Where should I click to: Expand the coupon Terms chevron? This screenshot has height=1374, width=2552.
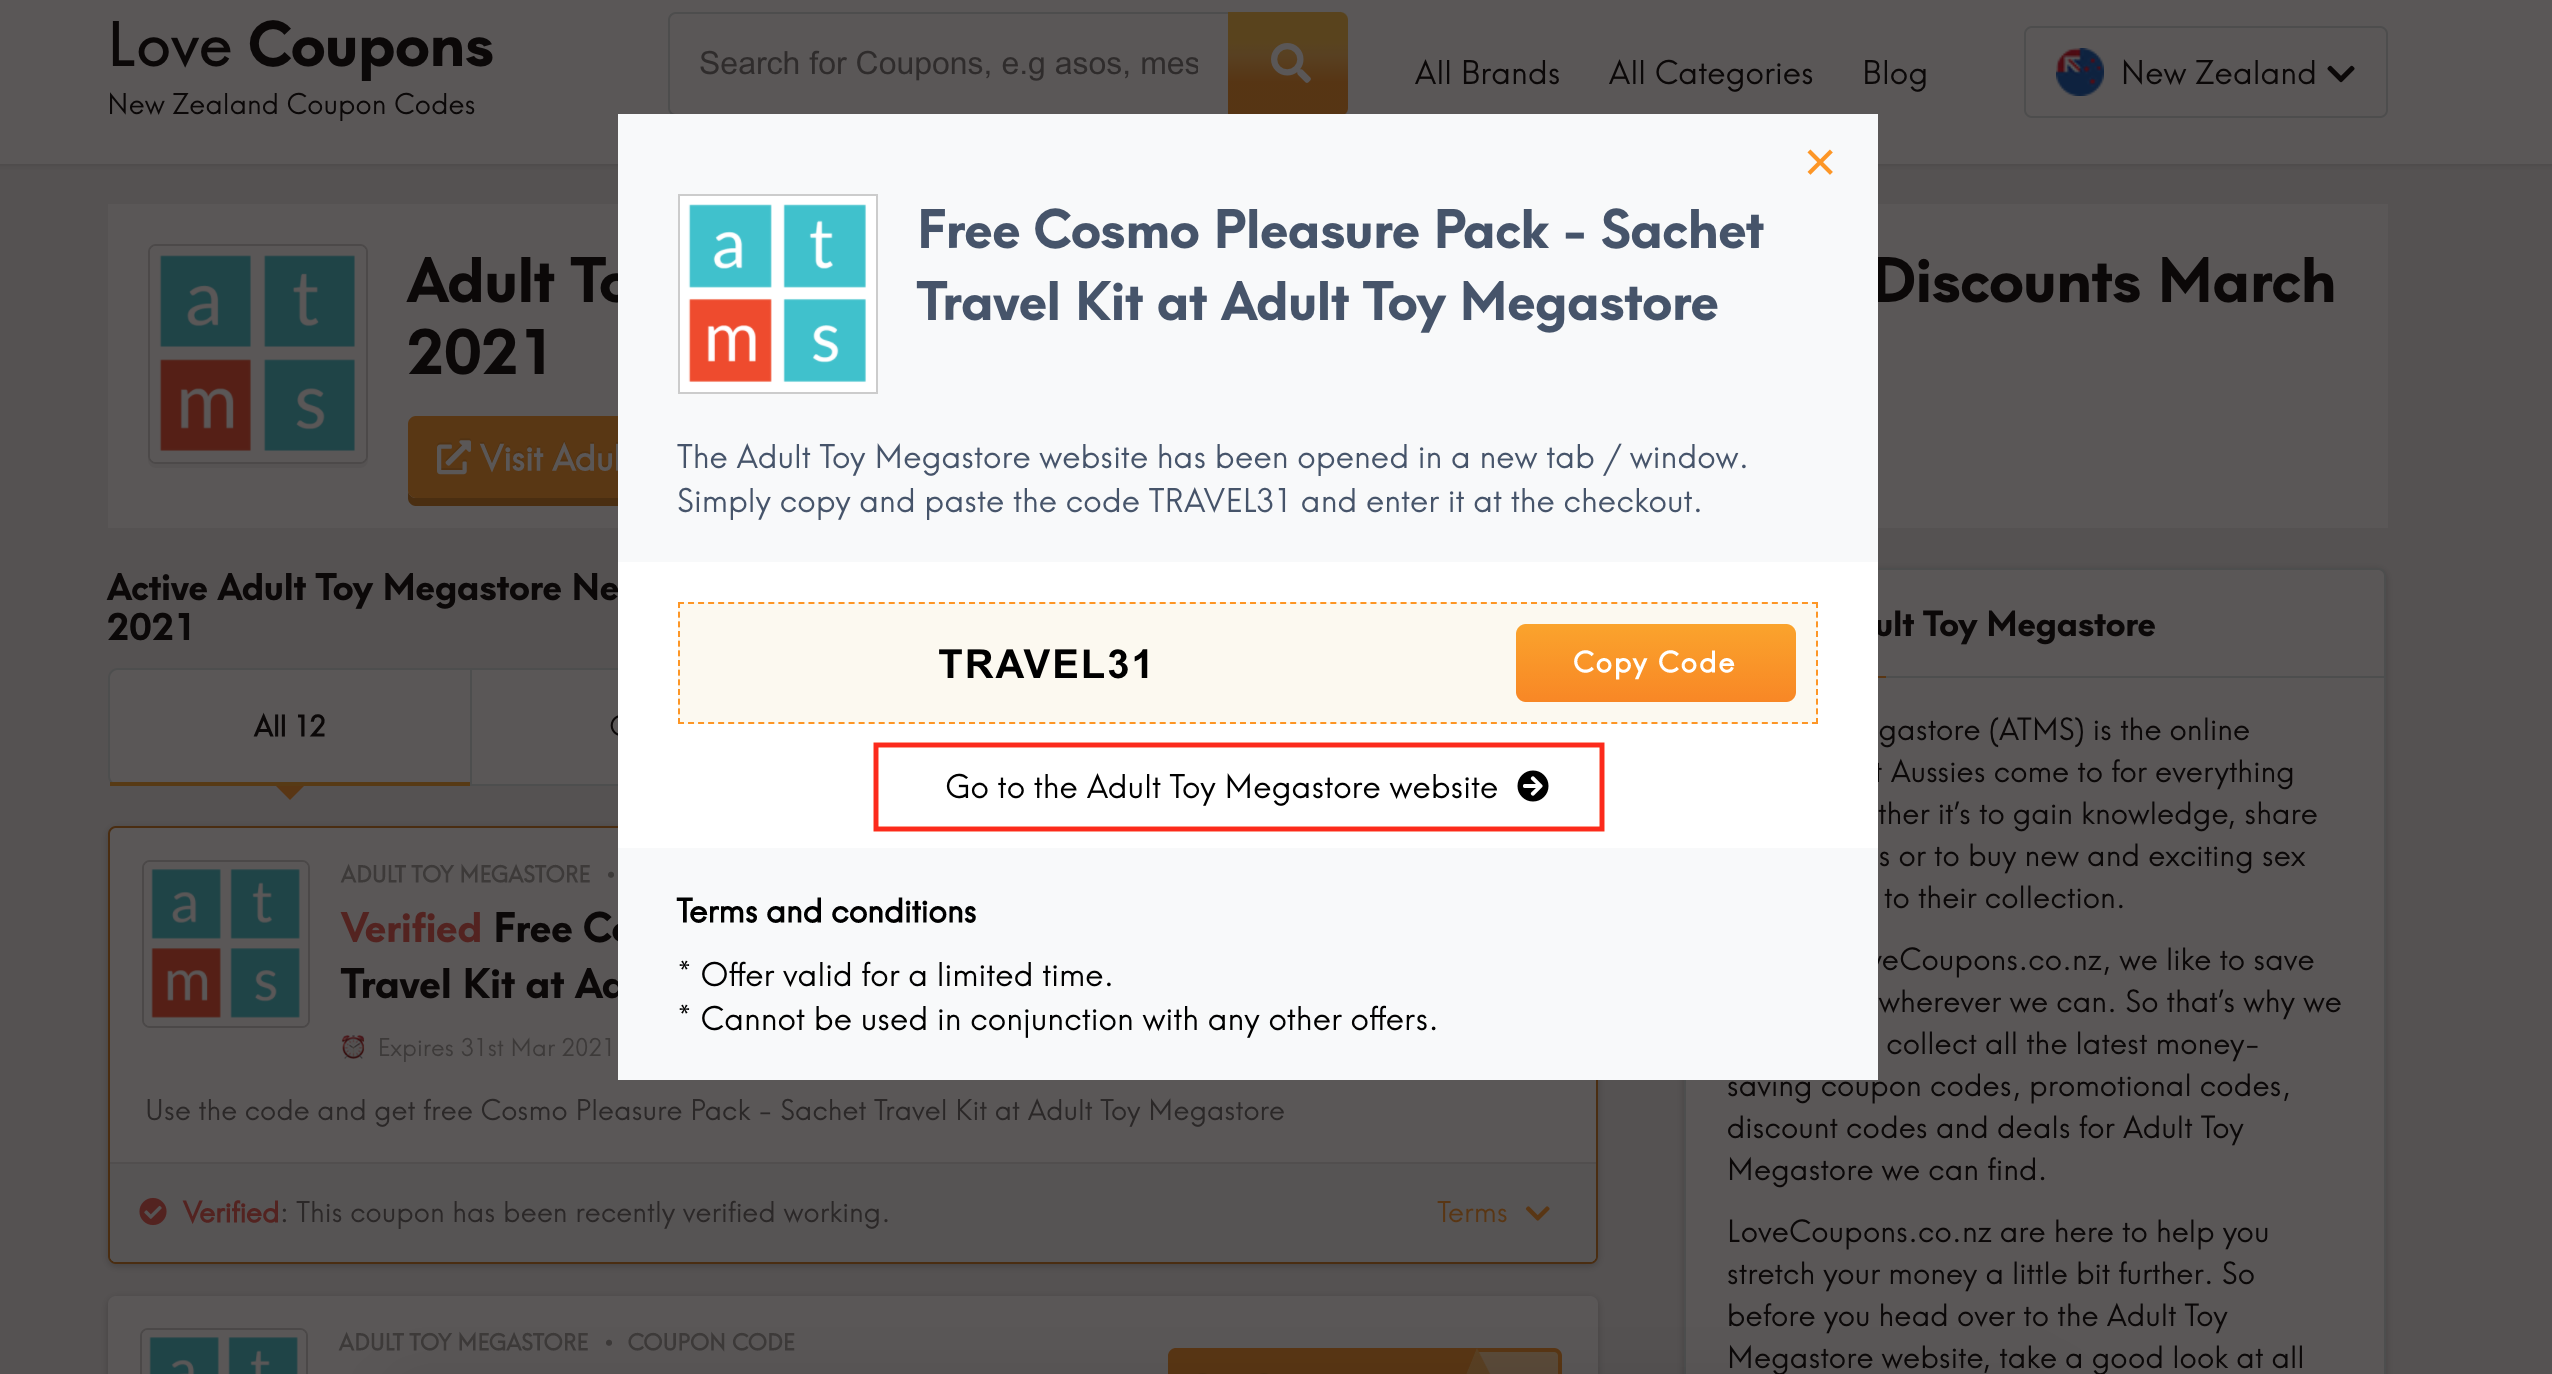(x=1537, y=1213)
